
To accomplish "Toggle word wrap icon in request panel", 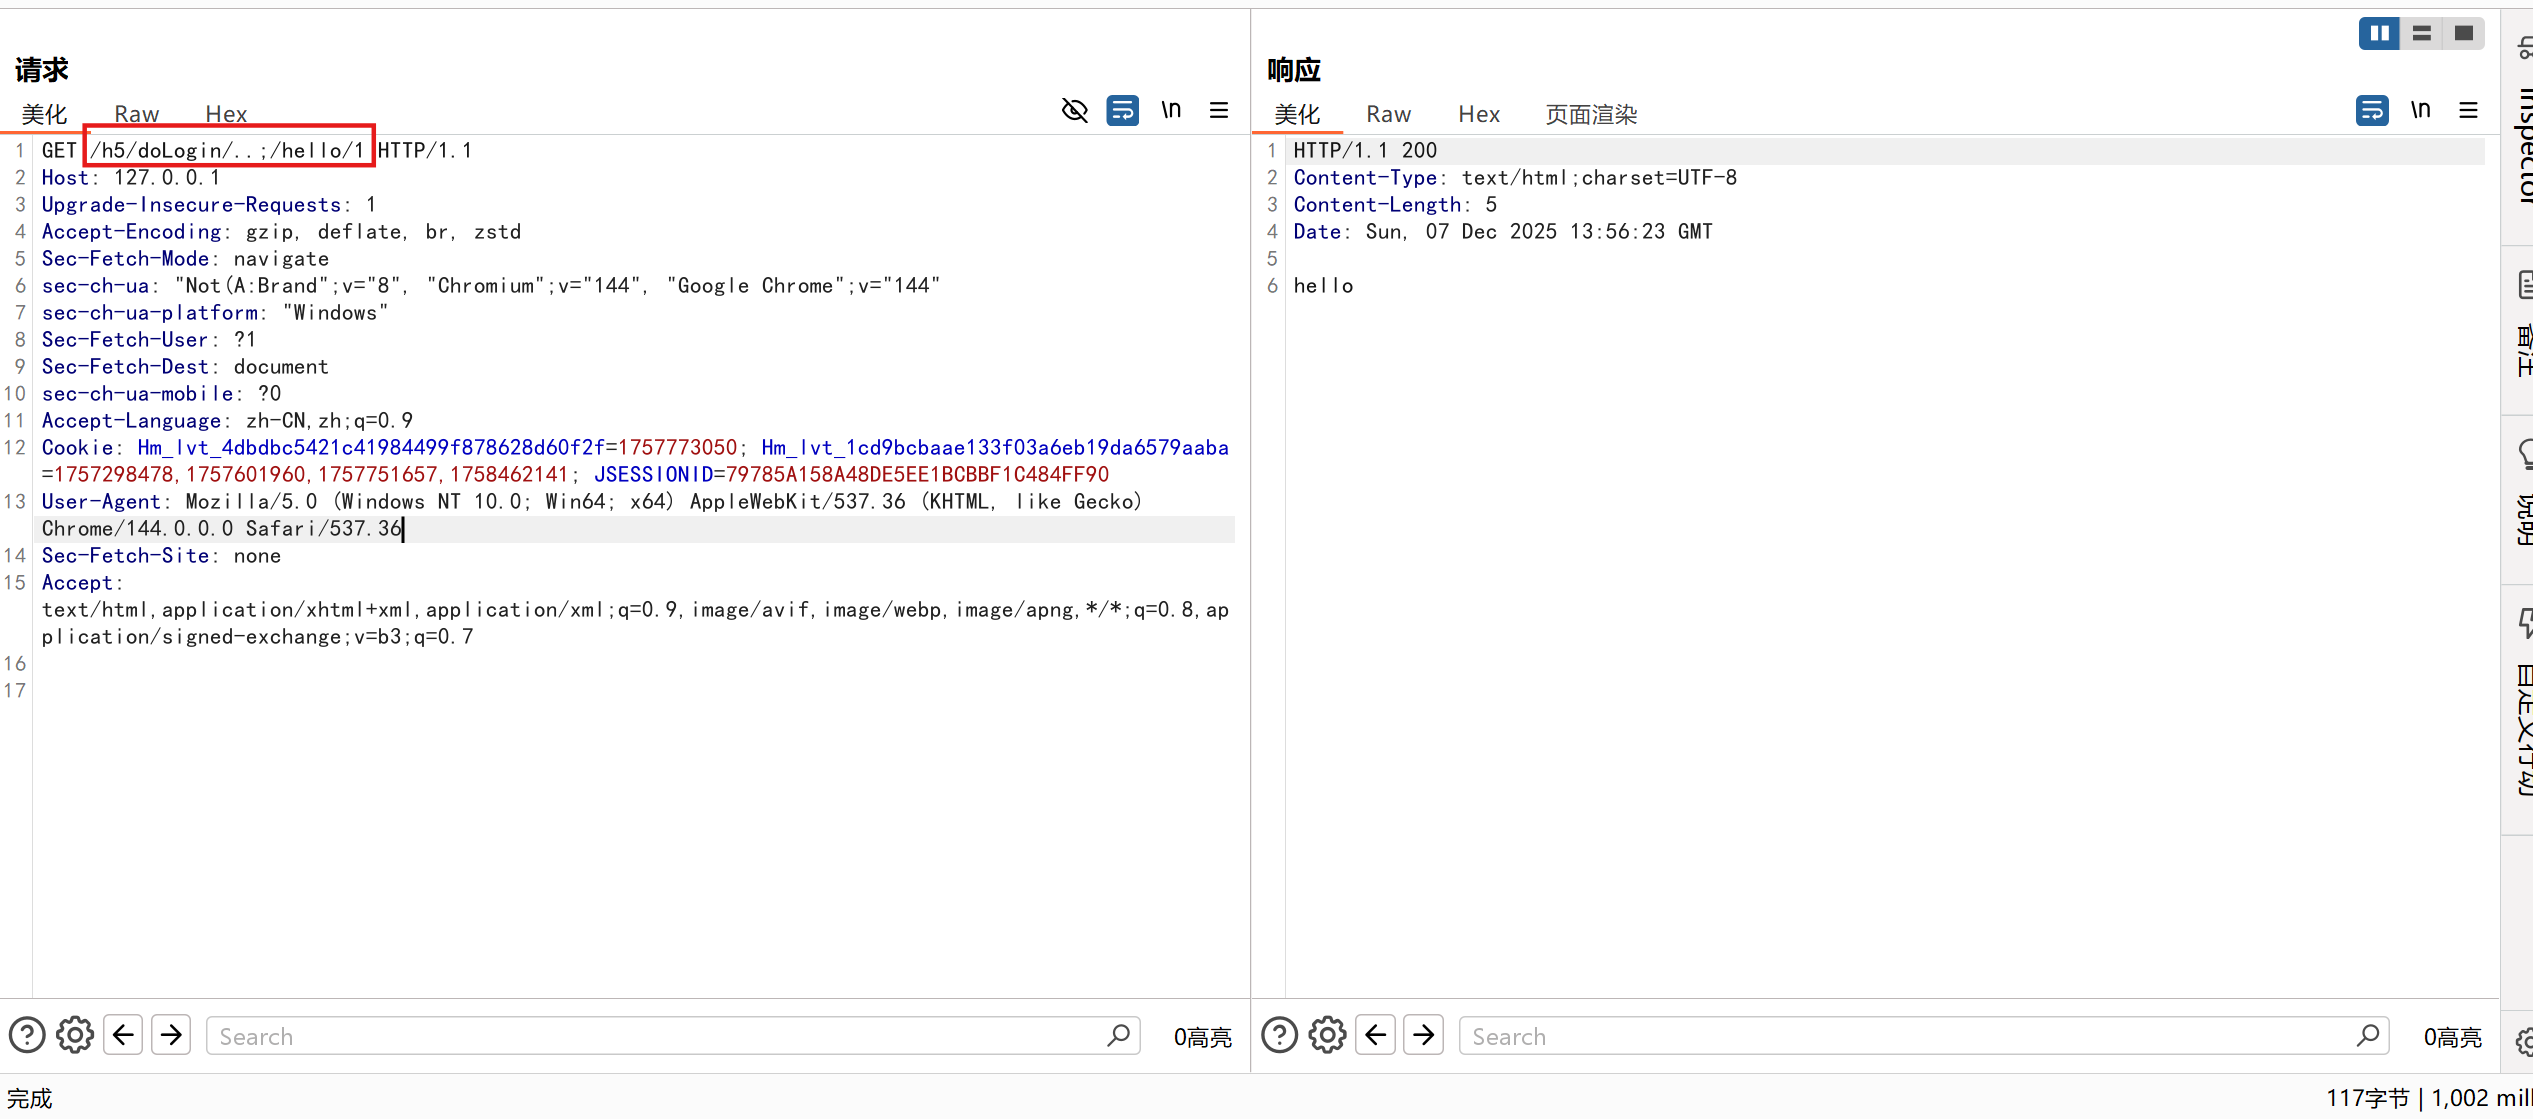I will click(1122, 110).
